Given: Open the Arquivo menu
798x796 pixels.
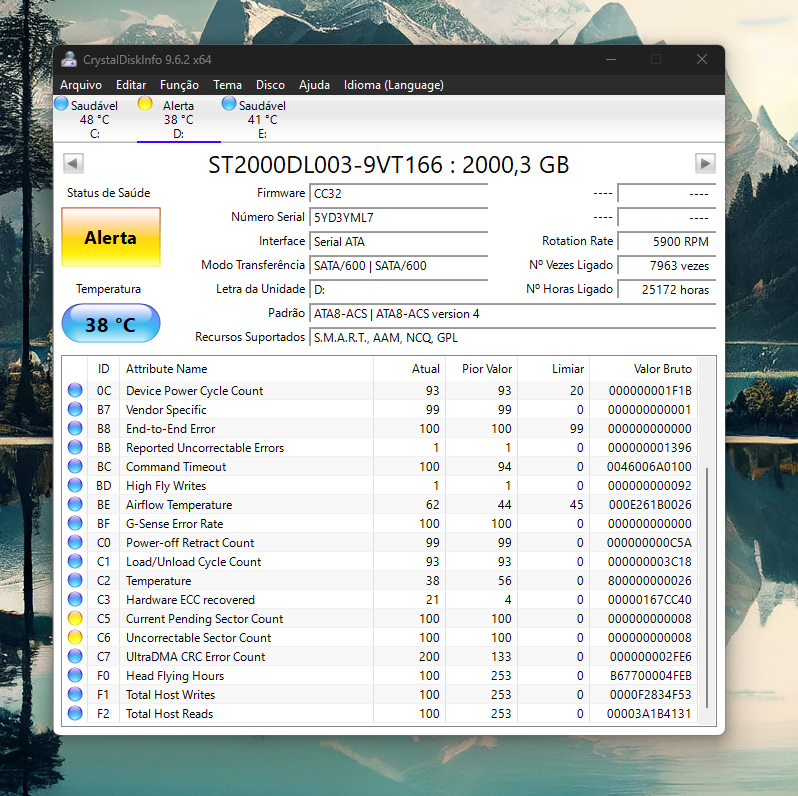Looking at the screenshot, I should [x=81, y=85].
